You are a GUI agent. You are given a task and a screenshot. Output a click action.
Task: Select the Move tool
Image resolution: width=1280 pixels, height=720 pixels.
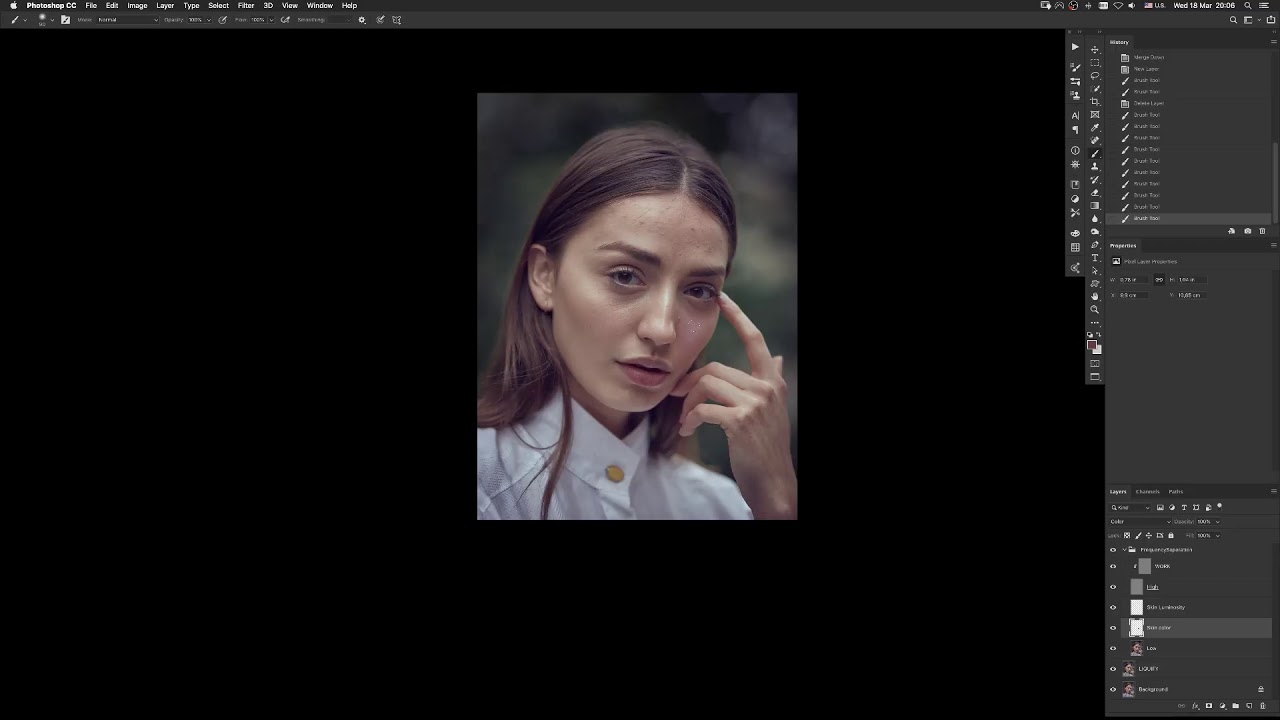click(x=1095, y=49)
